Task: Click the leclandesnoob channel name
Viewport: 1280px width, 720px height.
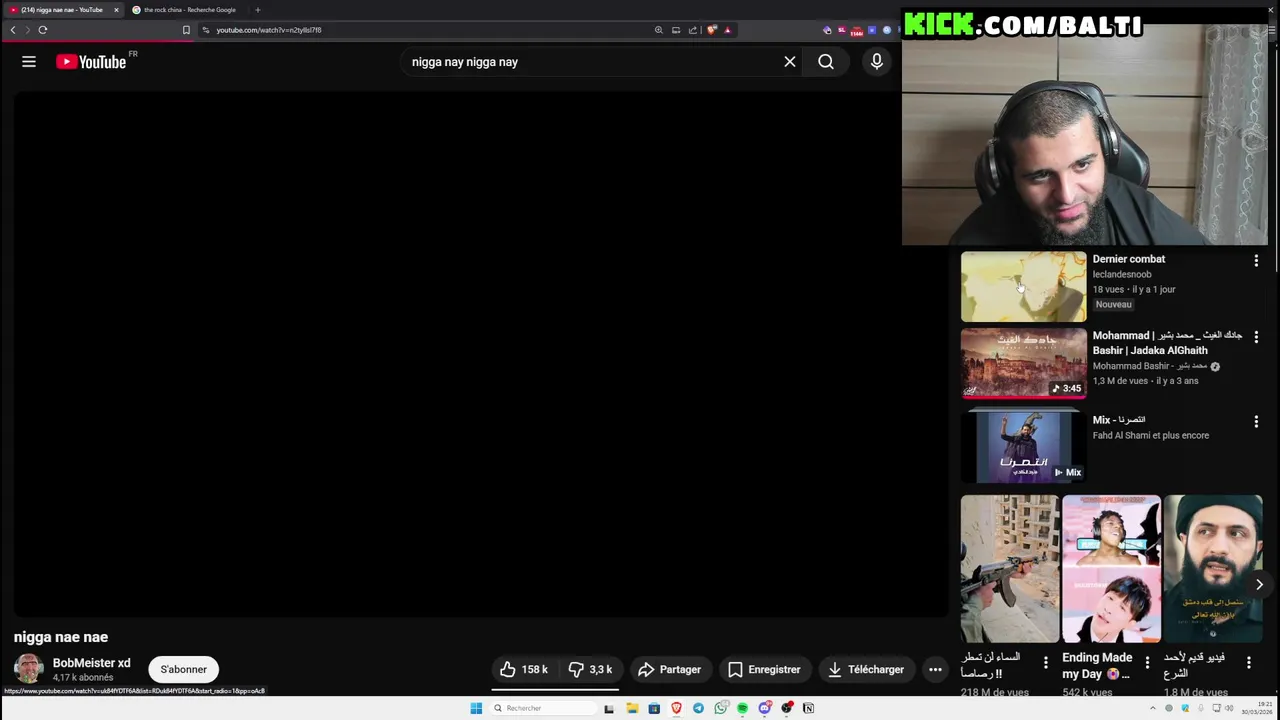Action: pos(1122,274)
